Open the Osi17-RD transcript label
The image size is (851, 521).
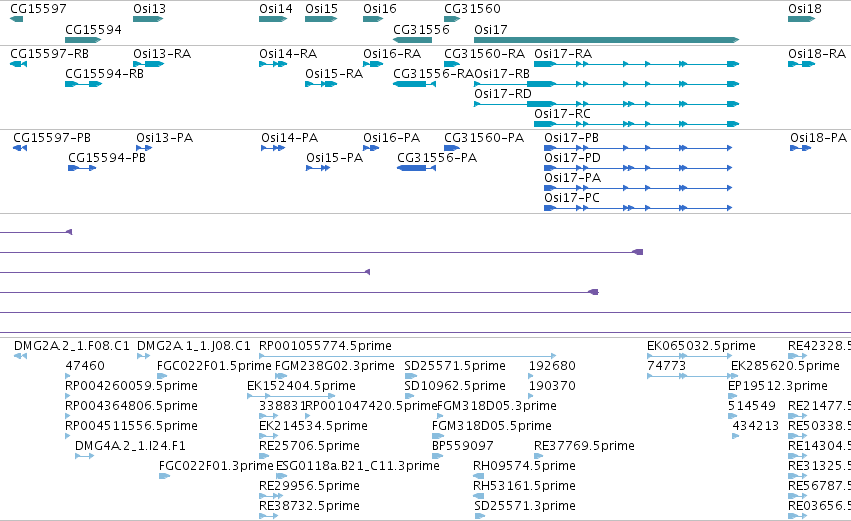(x=503, y=93)
